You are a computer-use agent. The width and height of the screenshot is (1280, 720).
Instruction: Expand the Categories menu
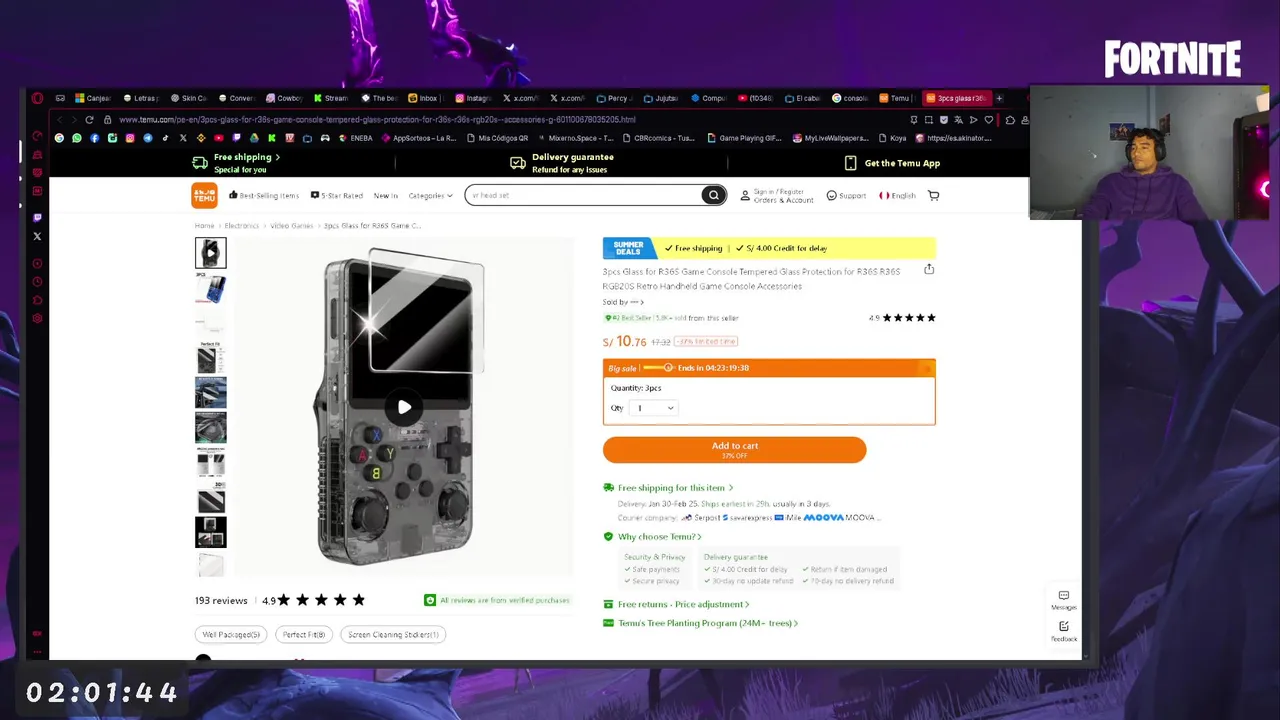pos(430,195)
